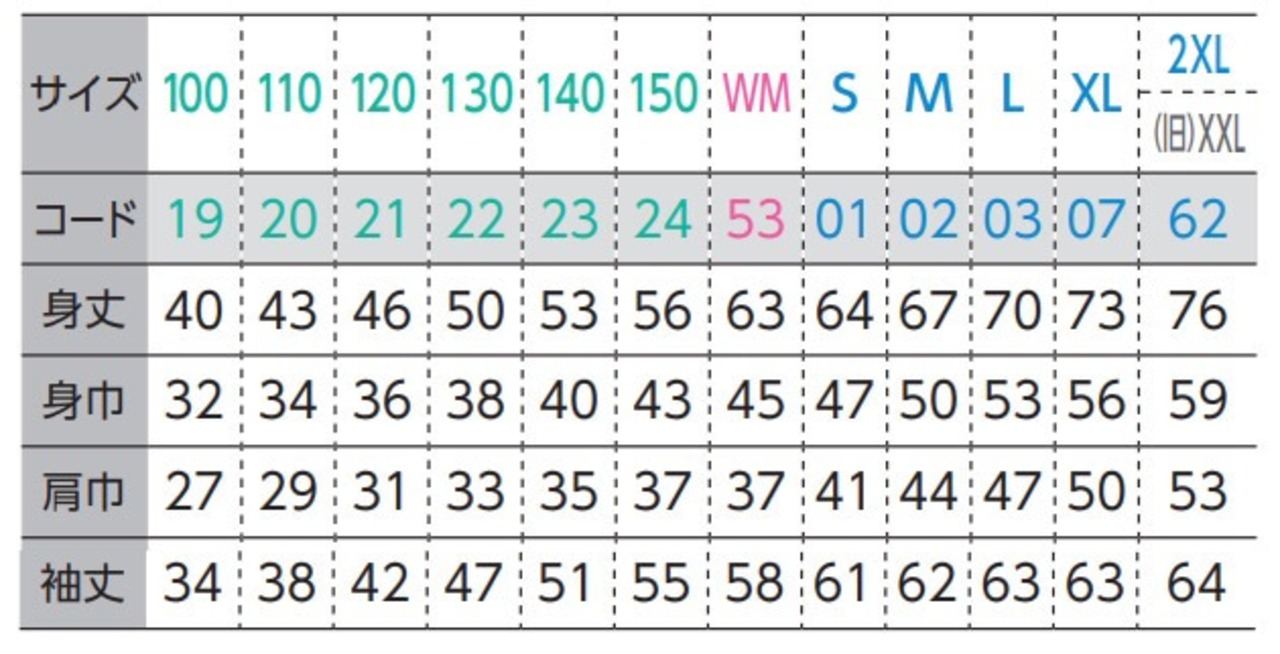
Task: Click the pink code 53 cell
Action: tap(756, 219)
